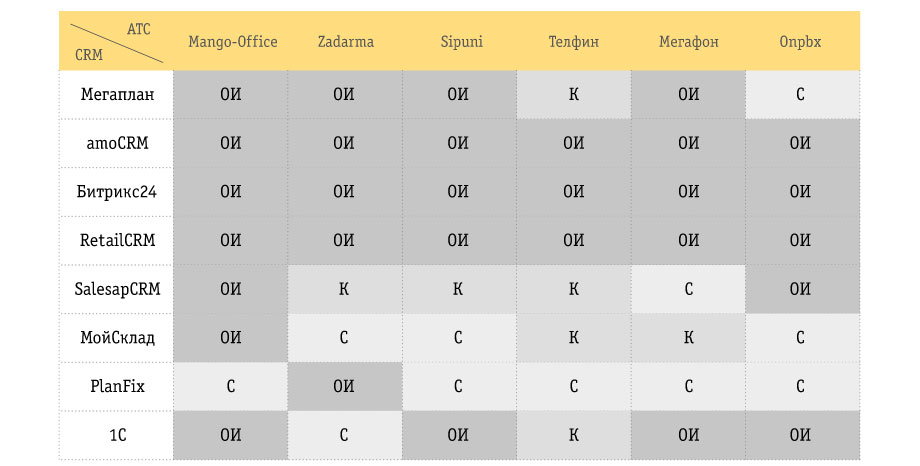Click the К cell for 1C and Телфин
Viewport: 920px width, 466px height.
(x=574, y=435)
